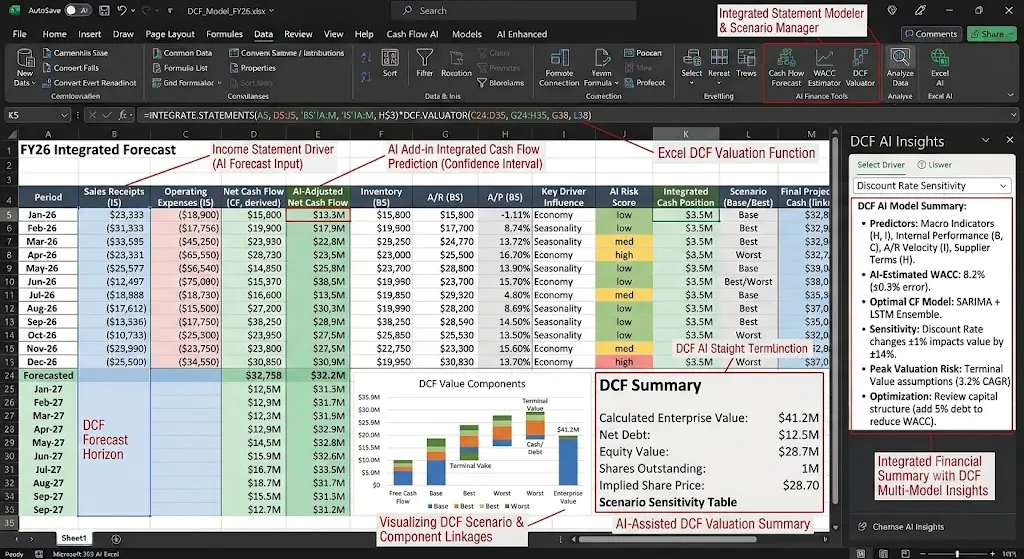
Task: Open the Excel AI tool
Action: tap(940, 67)
